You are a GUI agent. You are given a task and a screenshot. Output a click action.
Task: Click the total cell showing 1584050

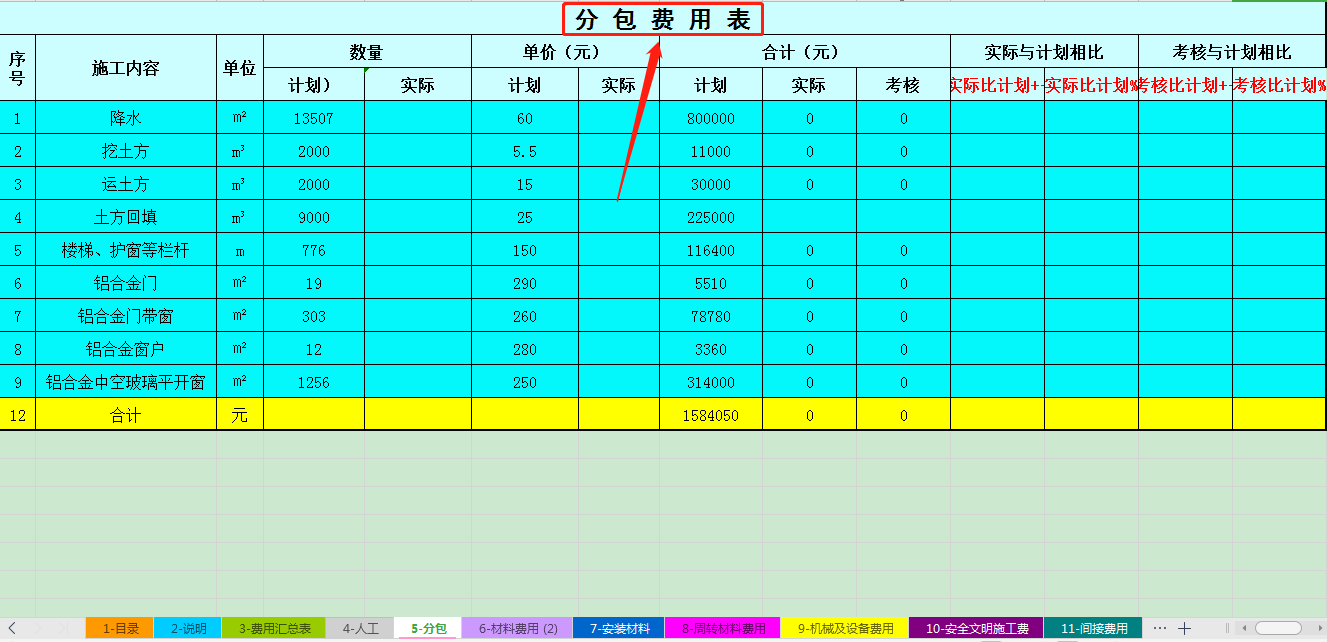(711, 413)
